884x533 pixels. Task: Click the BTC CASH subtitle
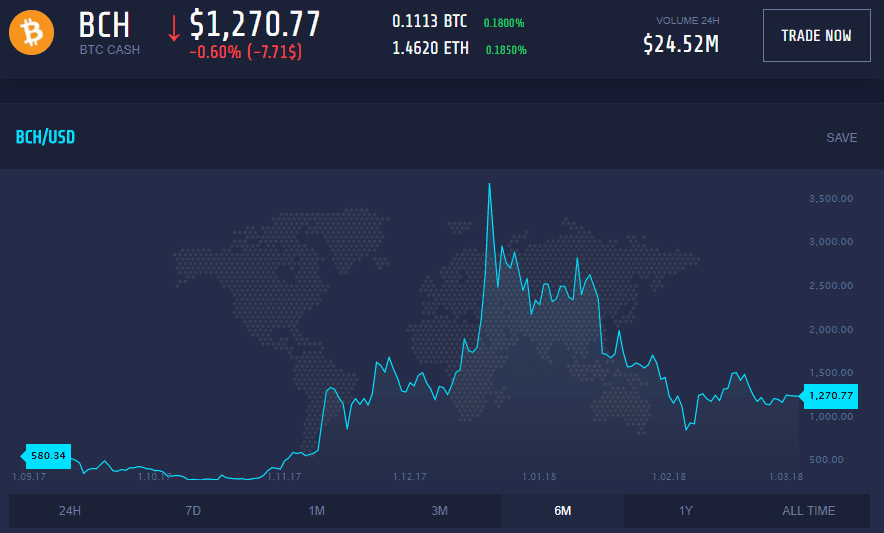tap(109, 50)
